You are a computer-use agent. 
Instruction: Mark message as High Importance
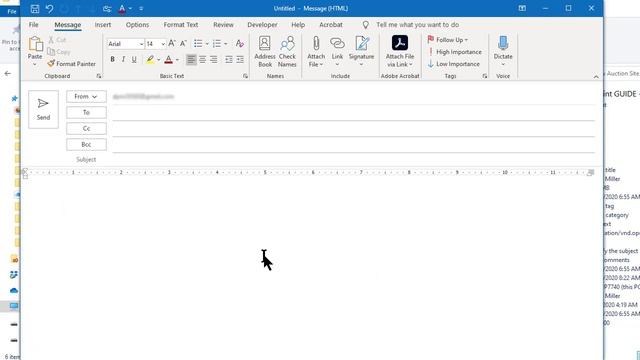(455, 52)
